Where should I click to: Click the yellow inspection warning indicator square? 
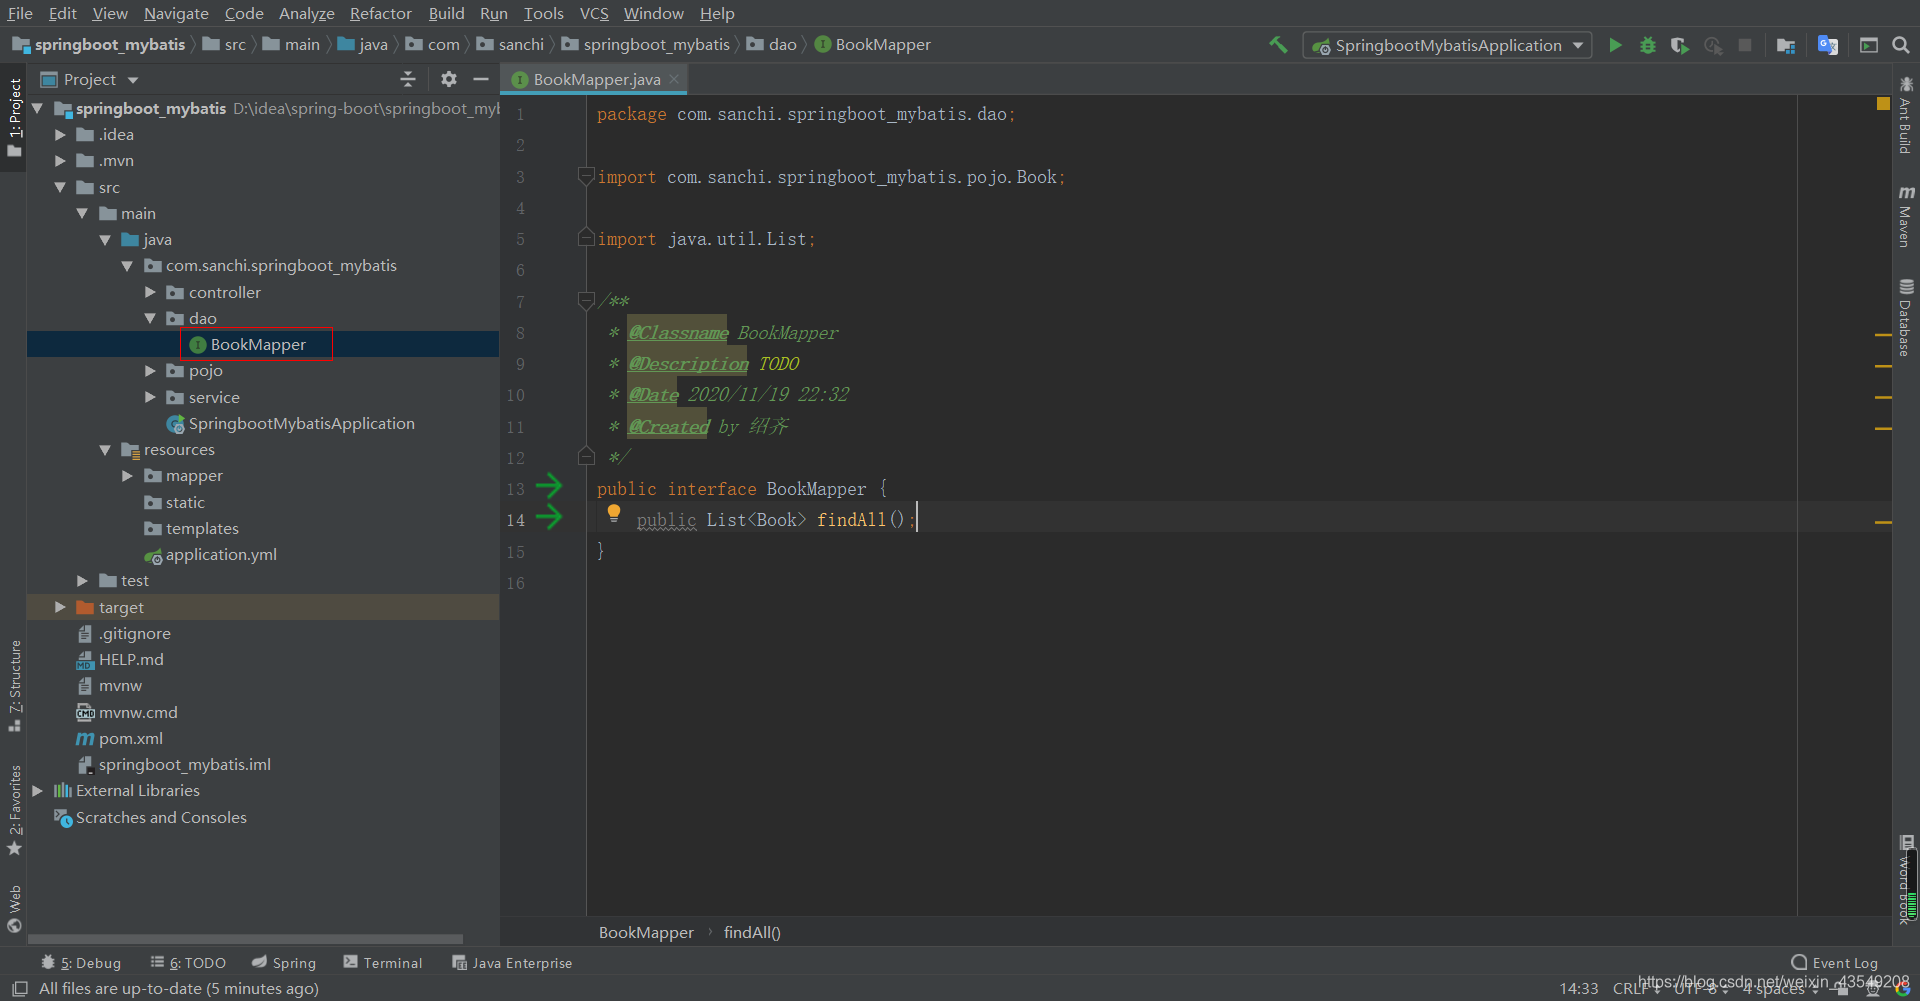(x=1883, y=104)
